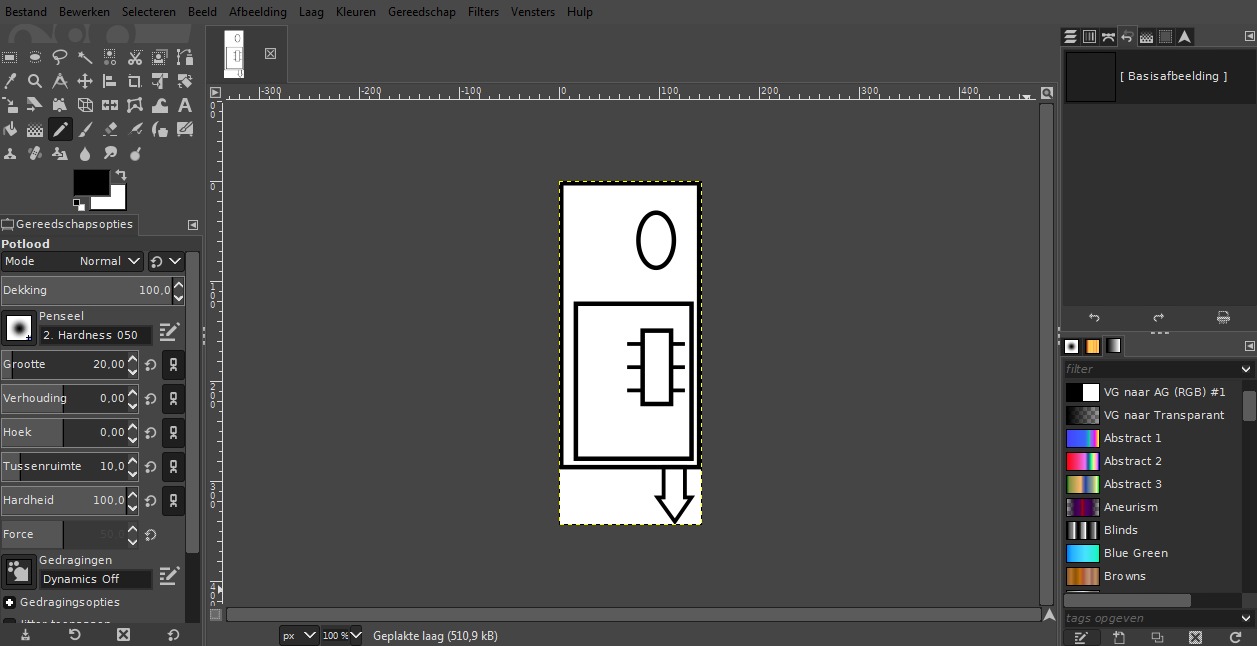Select the Alignment tool

click(110, 81)
